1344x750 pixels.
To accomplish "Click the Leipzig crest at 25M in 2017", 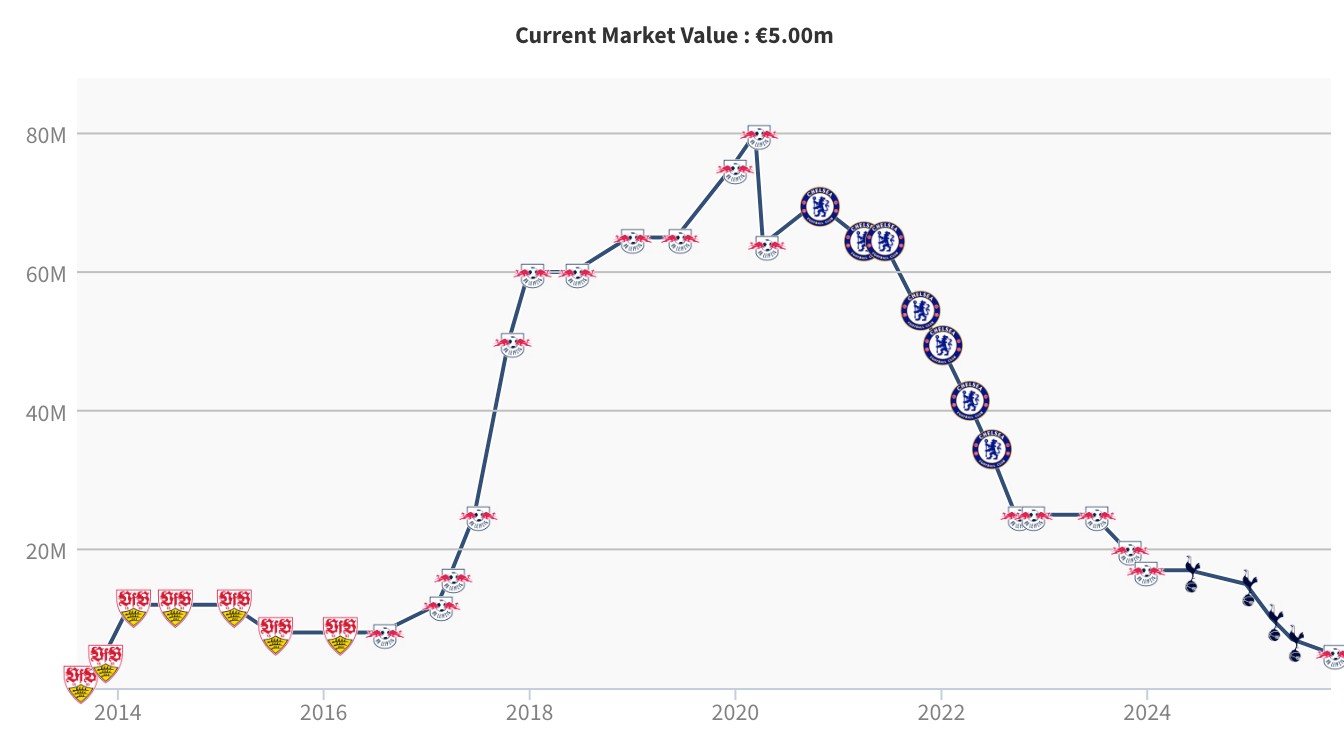I will point(478,517).
